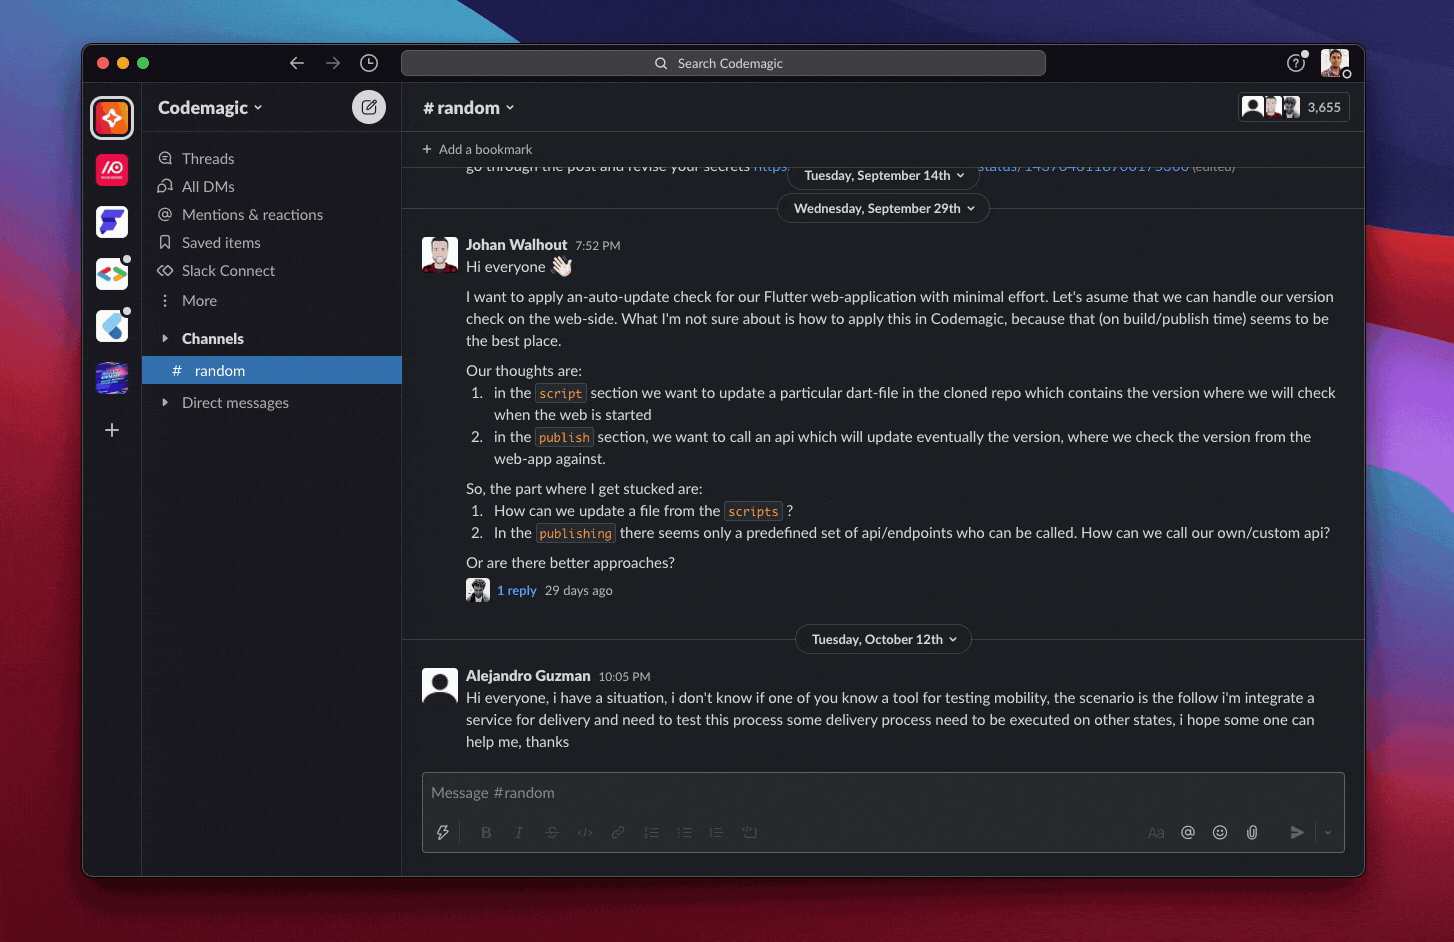Open Alejandro Guzman's profile name
This screenshot has height=942, width=1454.
point(528,676)
